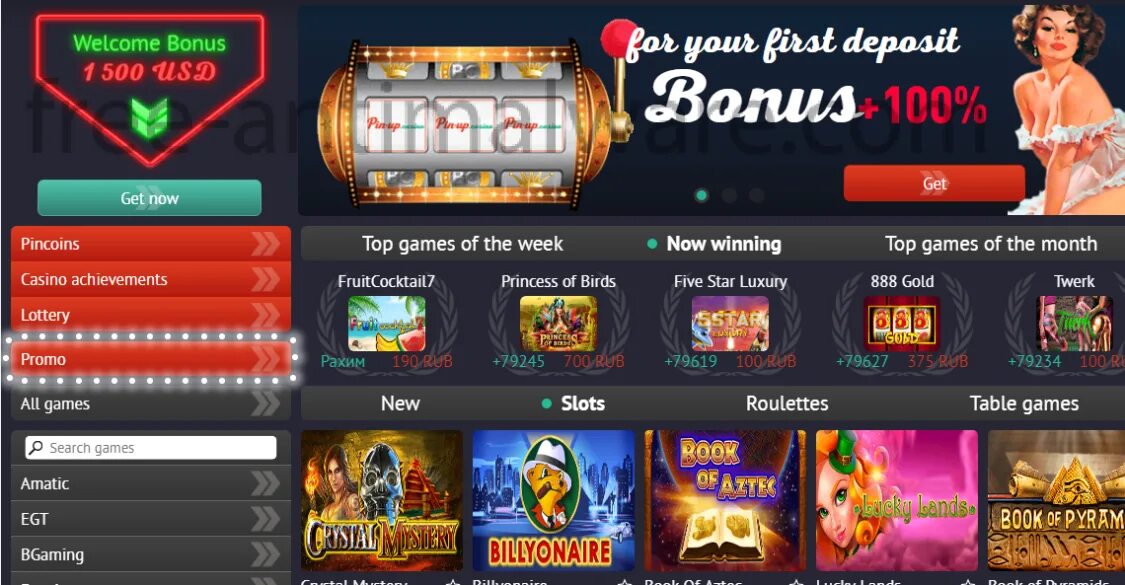Viewport: 1125px width, 585px height.
Task: Click the red Get bonus button
Action: point(934,184)
